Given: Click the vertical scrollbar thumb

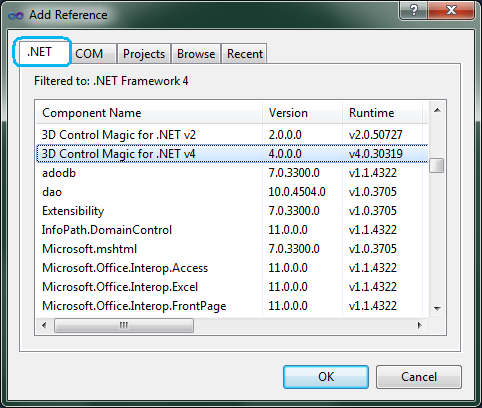Looking at the screenshot, I should [x=437, y=166].
